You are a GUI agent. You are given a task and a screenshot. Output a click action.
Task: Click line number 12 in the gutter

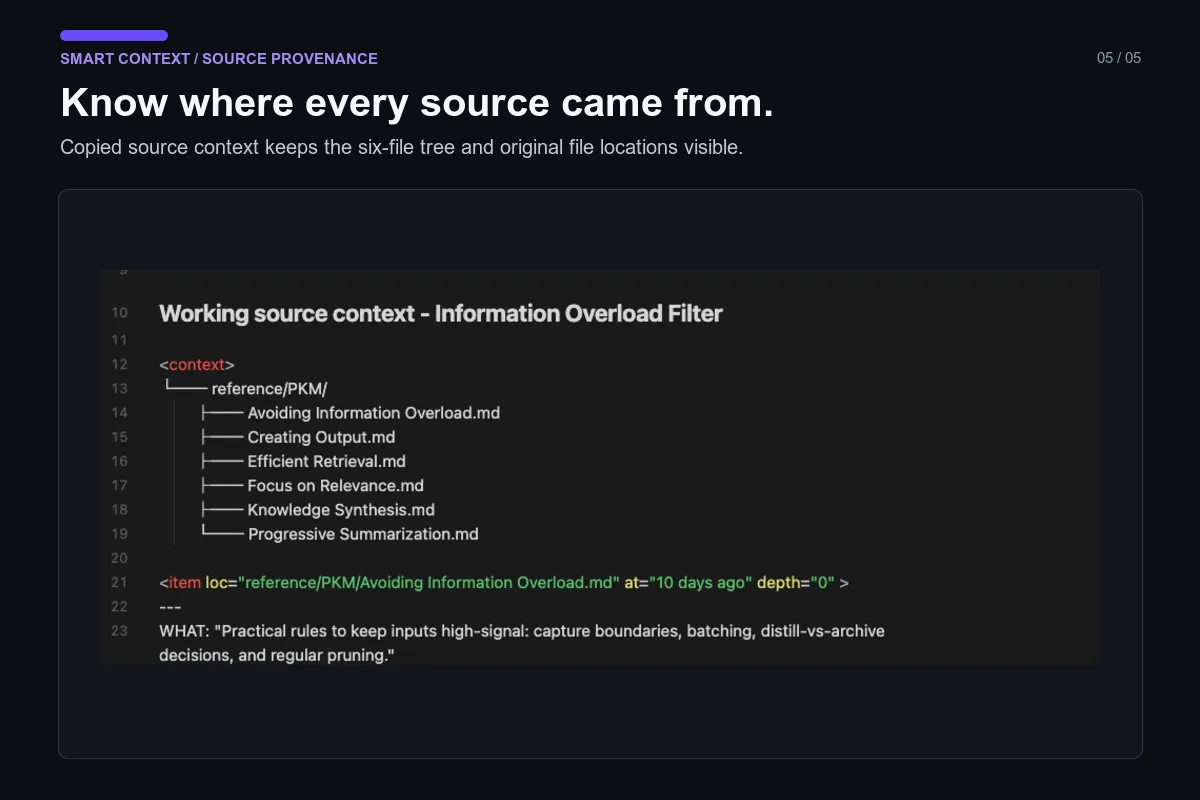tap(120, 365)
